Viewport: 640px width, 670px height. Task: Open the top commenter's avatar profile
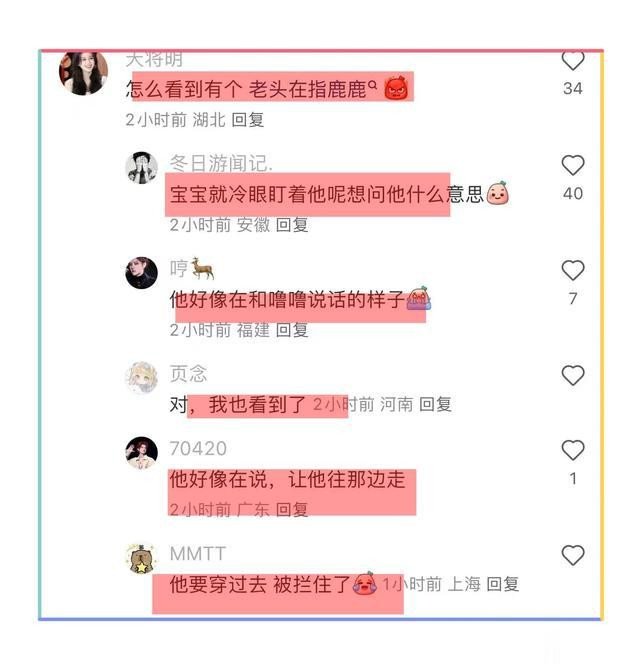pyautogui.click(x=83, y=73)
